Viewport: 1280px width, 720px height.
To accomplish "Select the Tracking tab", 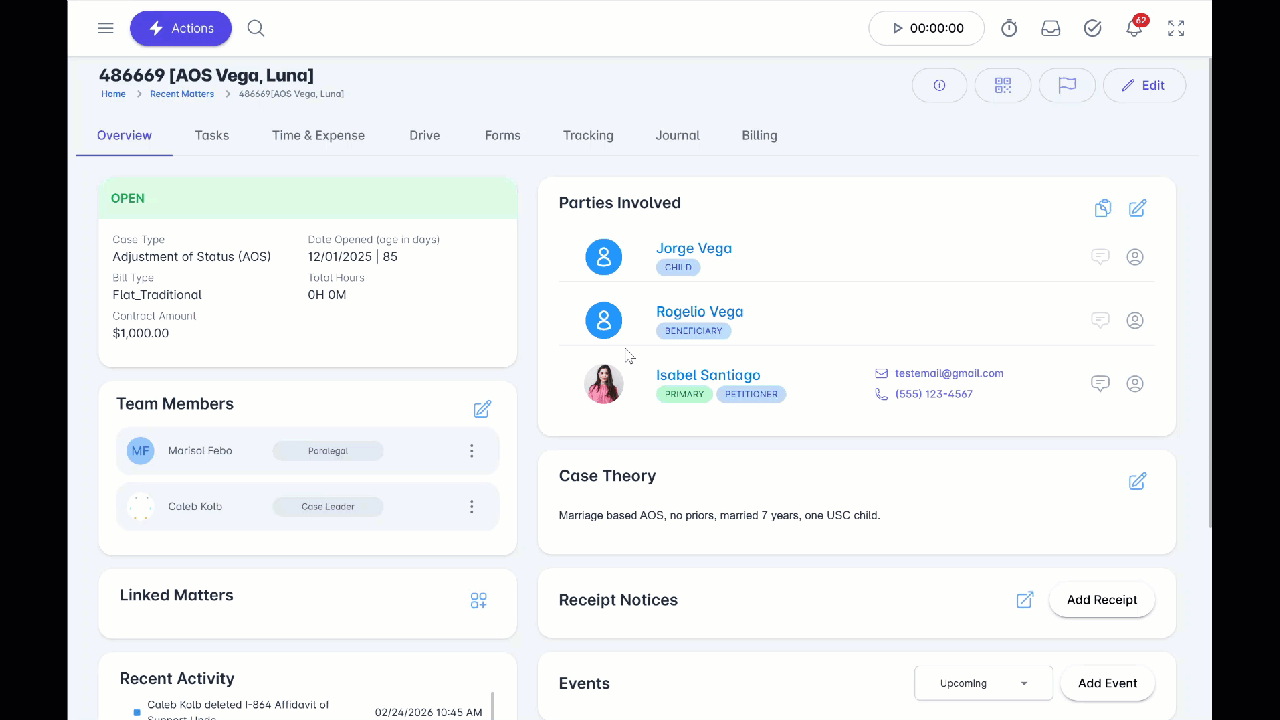I will (x=588, y=135).
